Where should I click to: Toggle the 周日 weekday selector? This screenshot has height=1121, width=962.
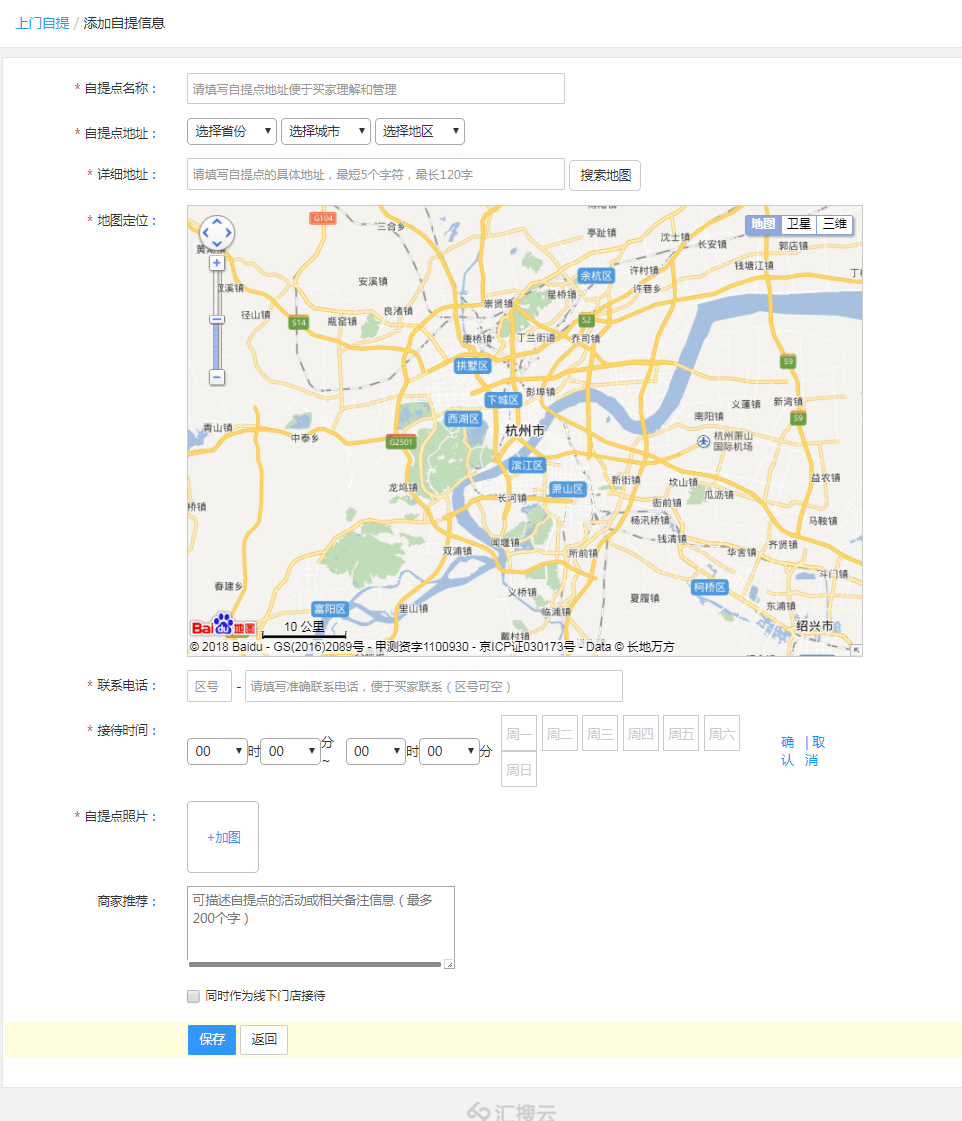[518, 769]
